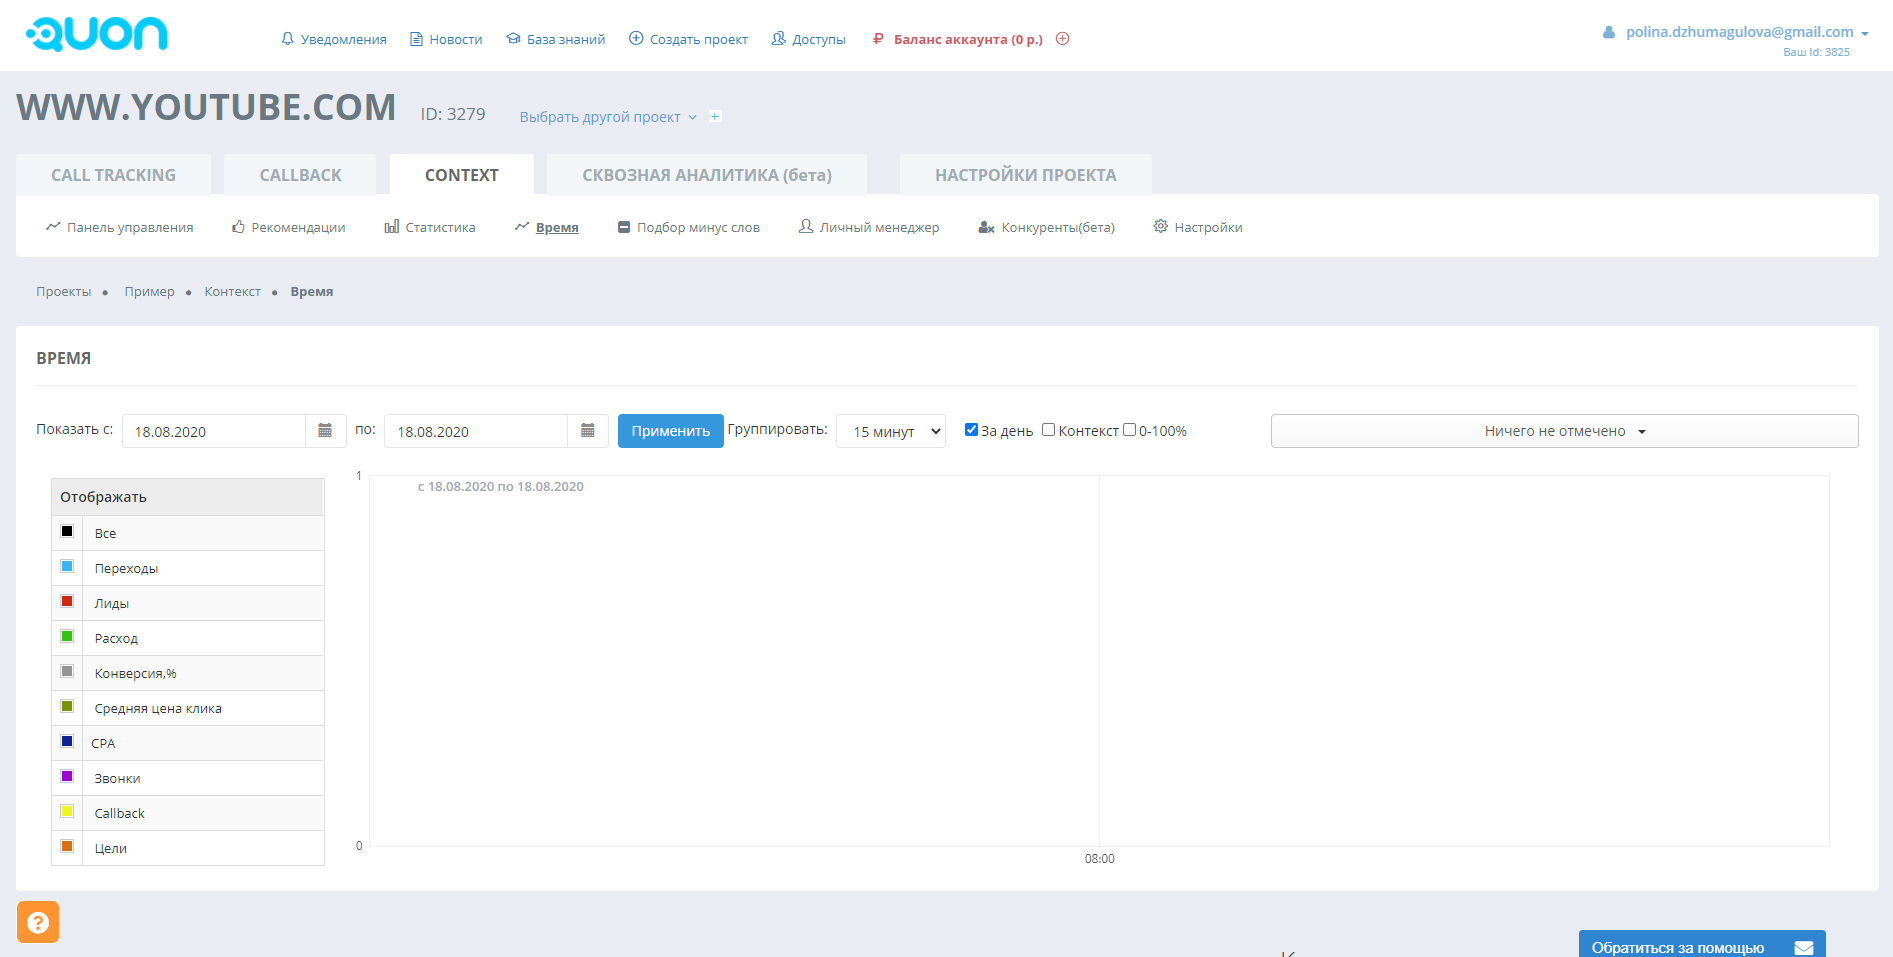This screenshot has width=1893, height=957.
Task: Click the orange help question mark icon
Action: coord(38,922)
